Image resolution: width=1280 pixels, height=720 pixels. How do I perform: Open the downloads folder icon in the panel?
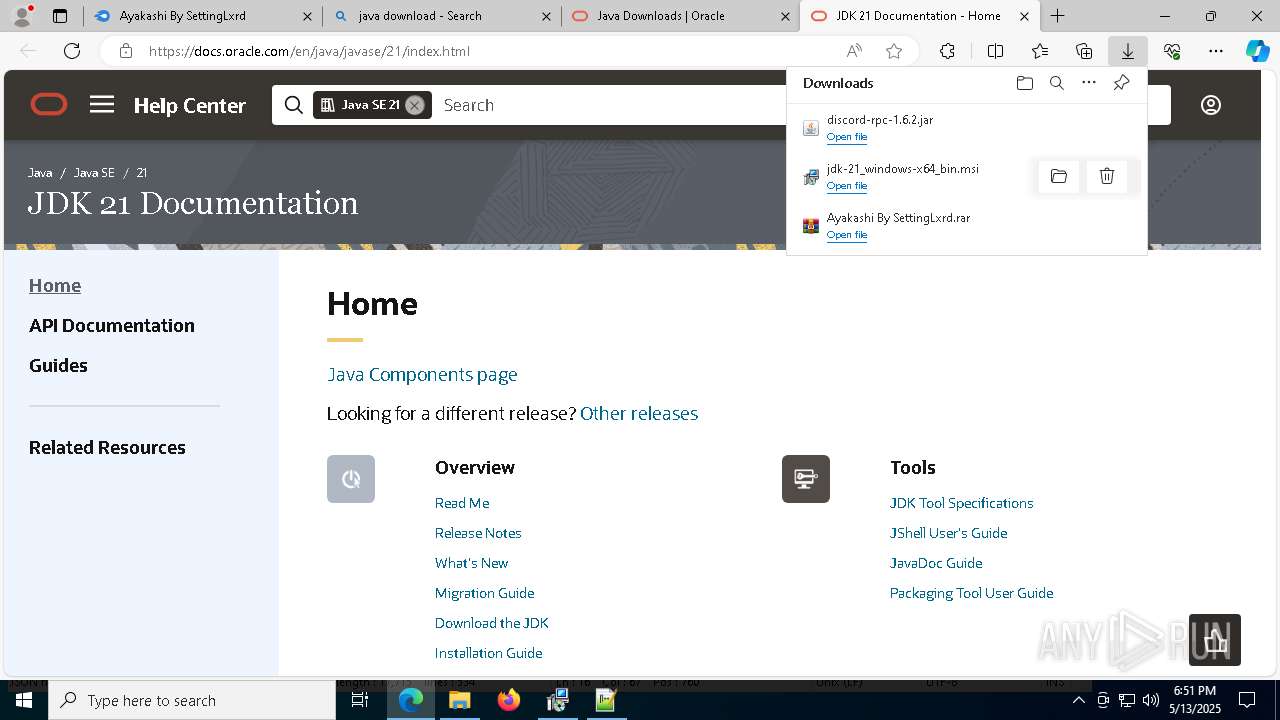1024,83
